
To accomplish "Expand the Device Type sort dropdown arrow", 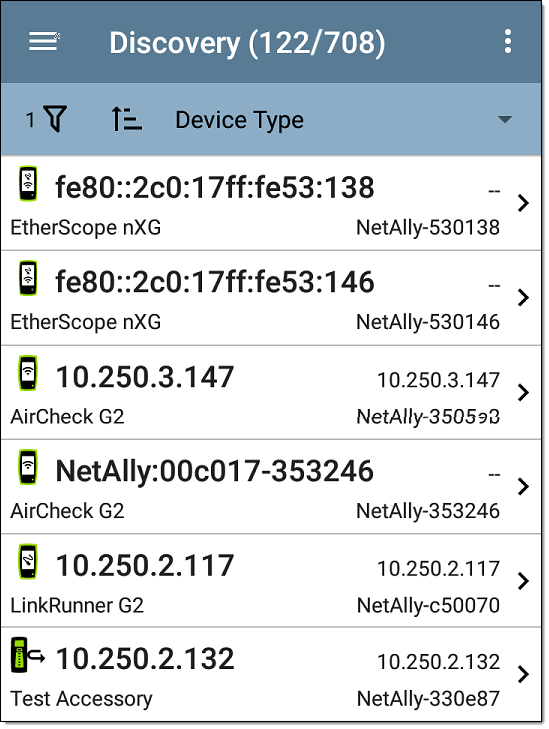I will point(504,119).
